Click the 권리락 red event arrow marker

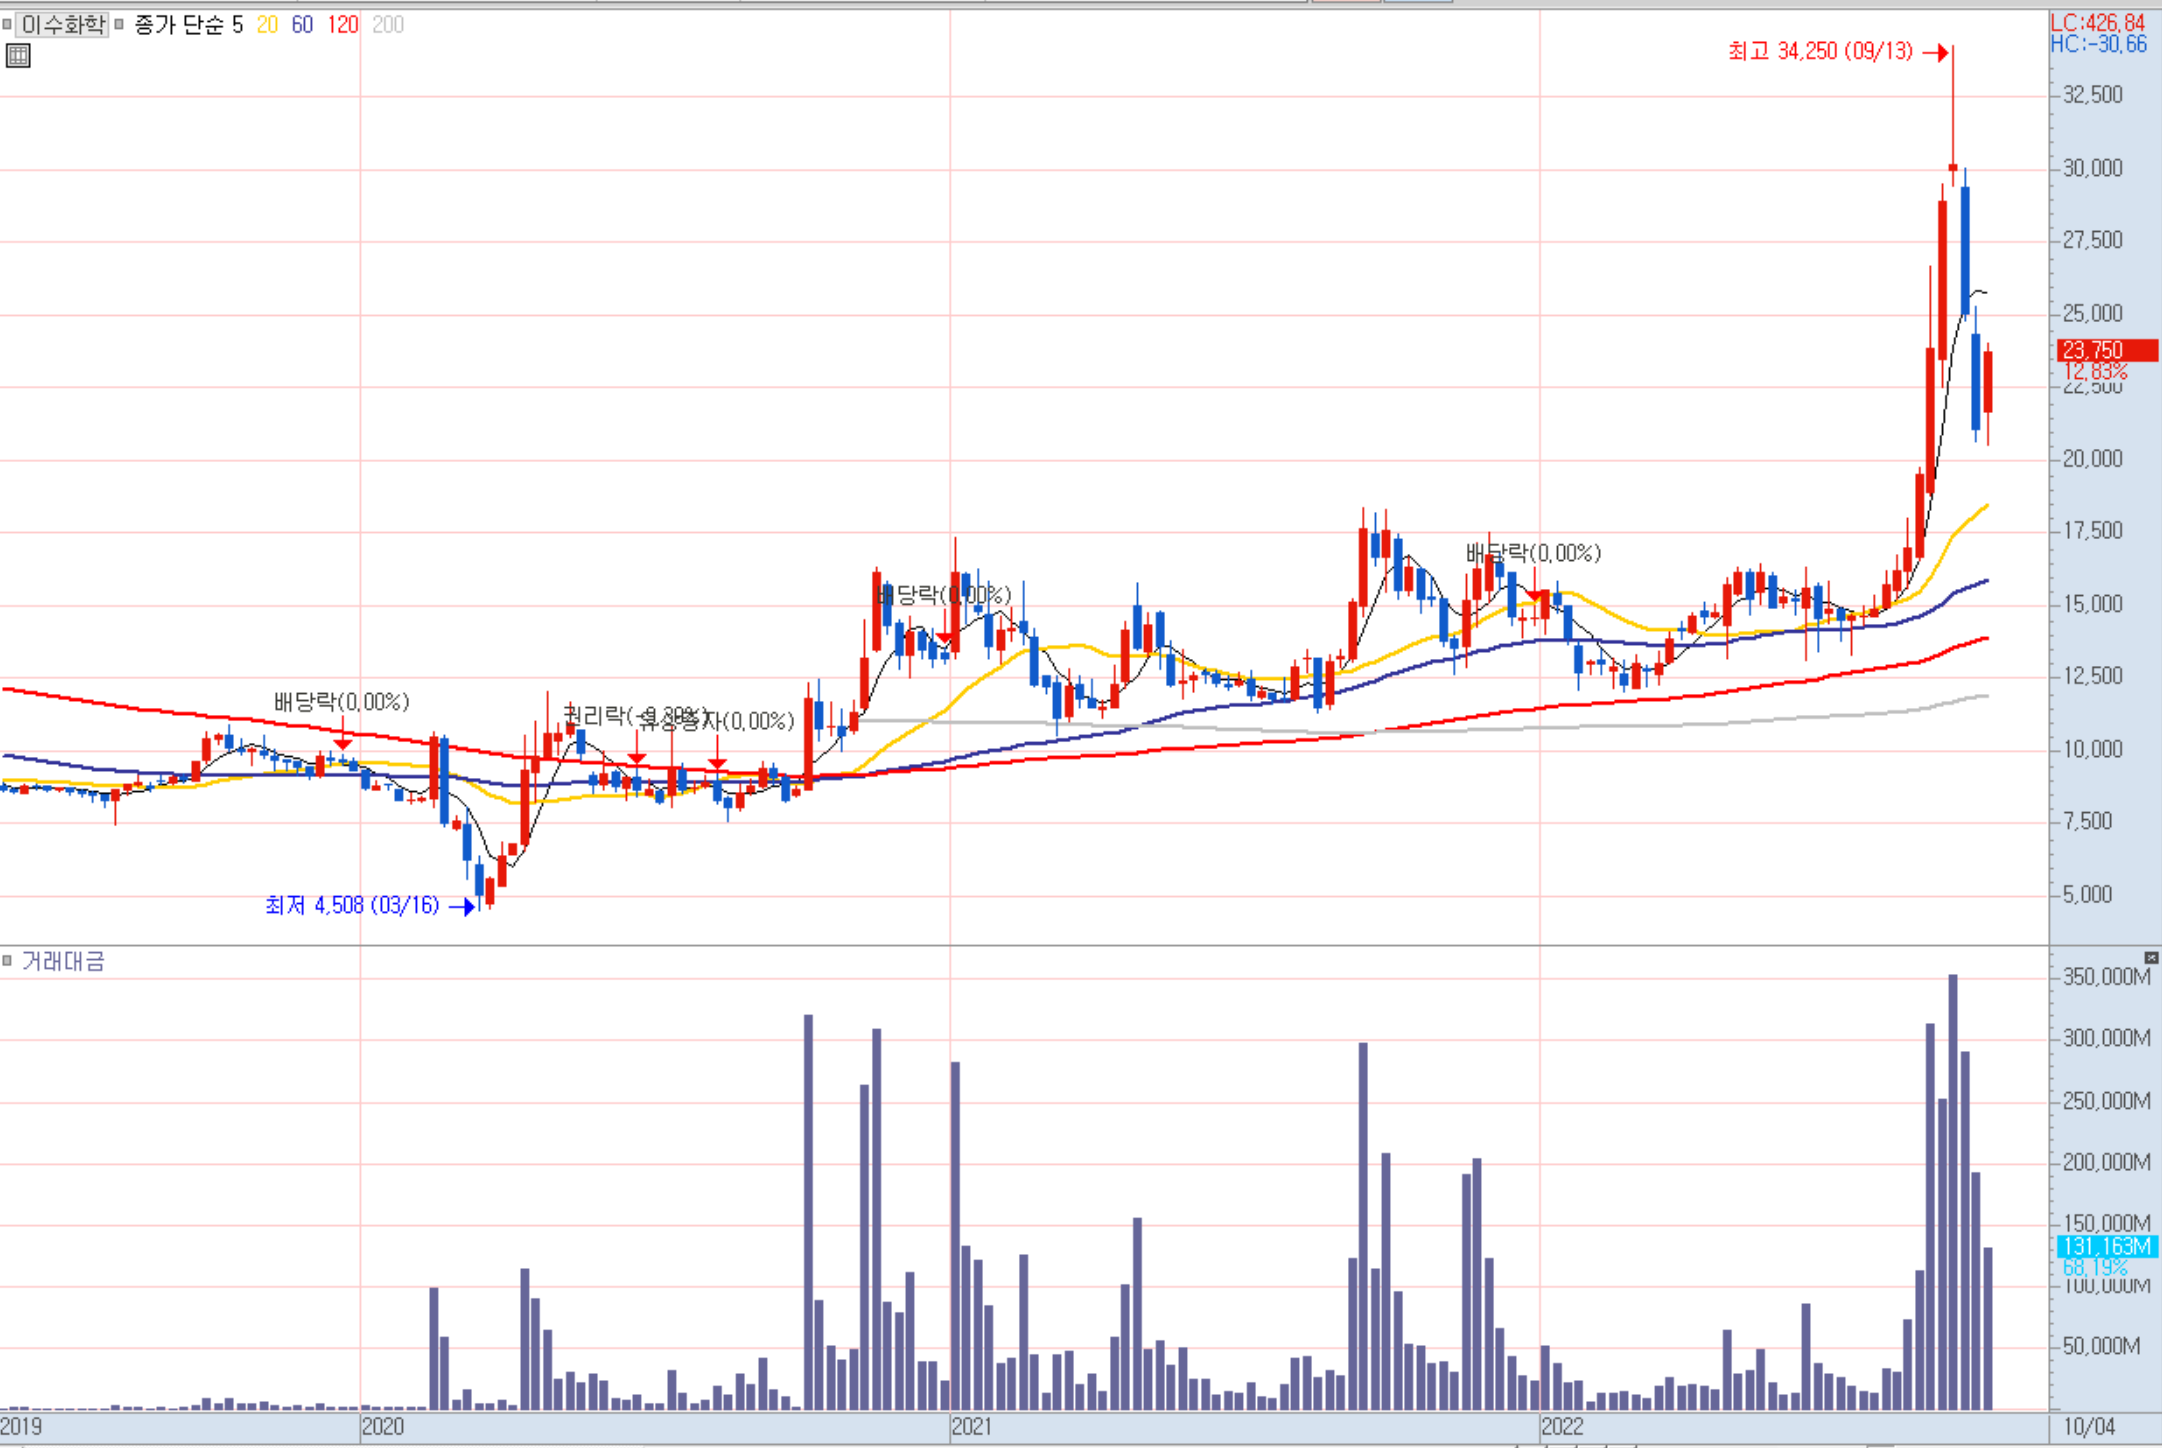click(x=636, y=760)
